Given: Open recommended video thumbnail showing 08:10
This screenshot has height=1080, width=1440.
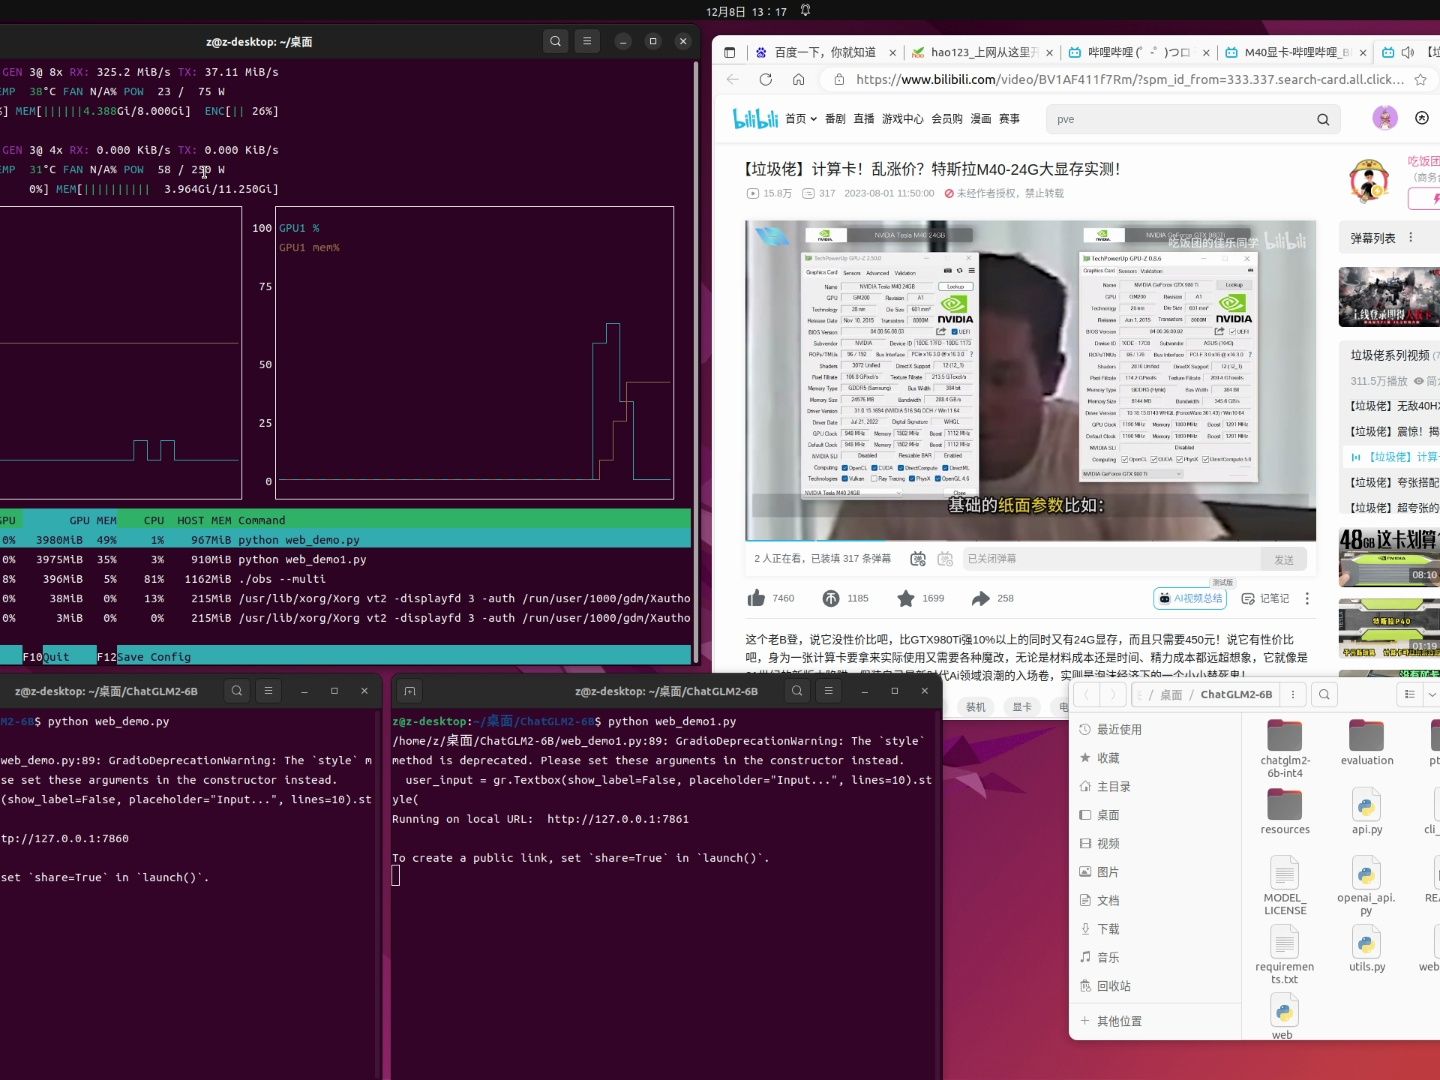Looking at the screenshot, I should tap(1389, 557).
